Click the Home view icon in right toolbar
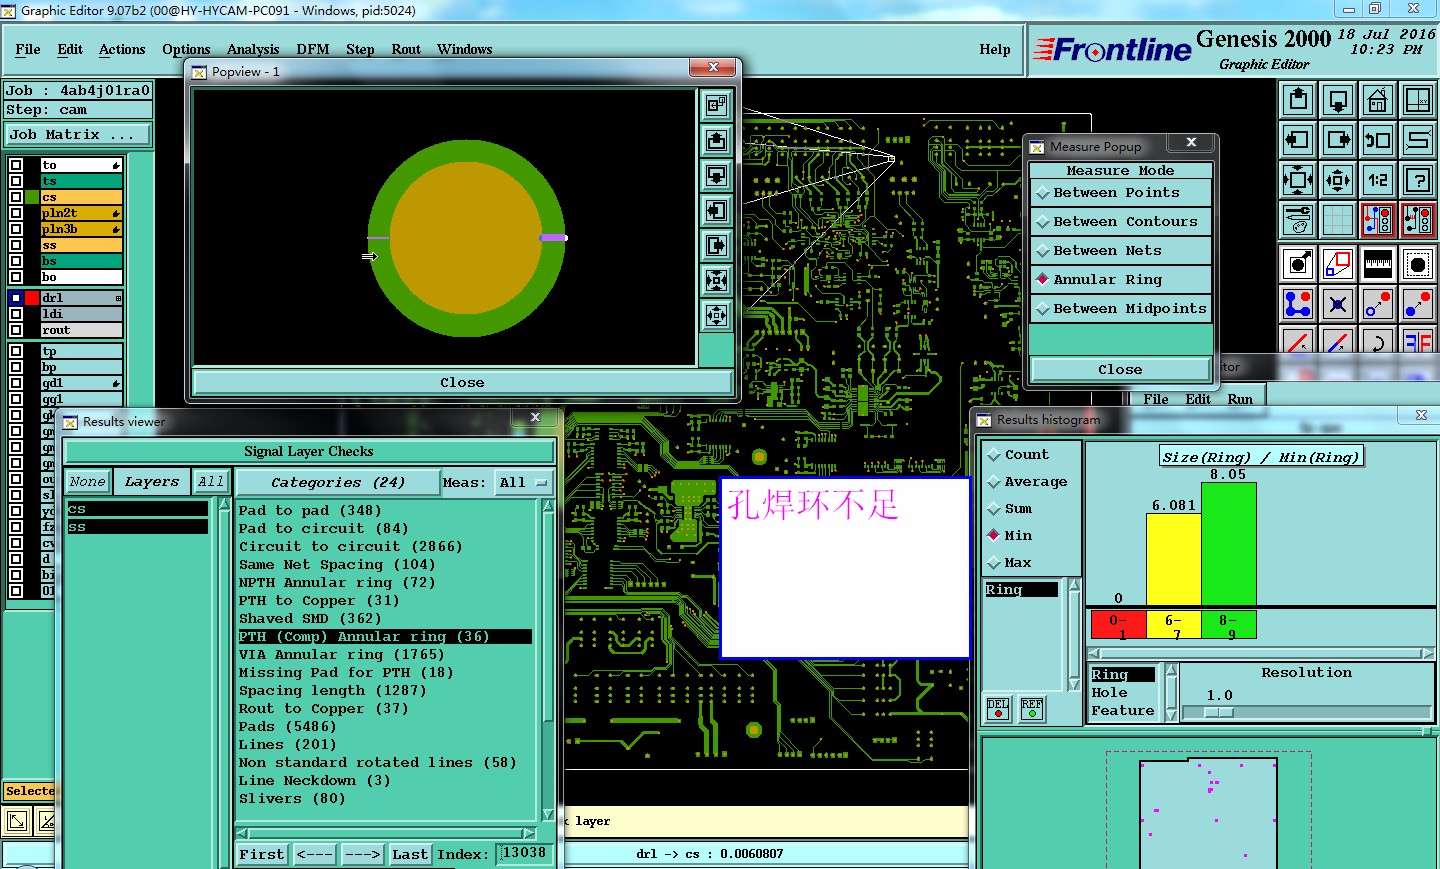This screenshot has height=869, width=1440. [x=1377, y=100]
